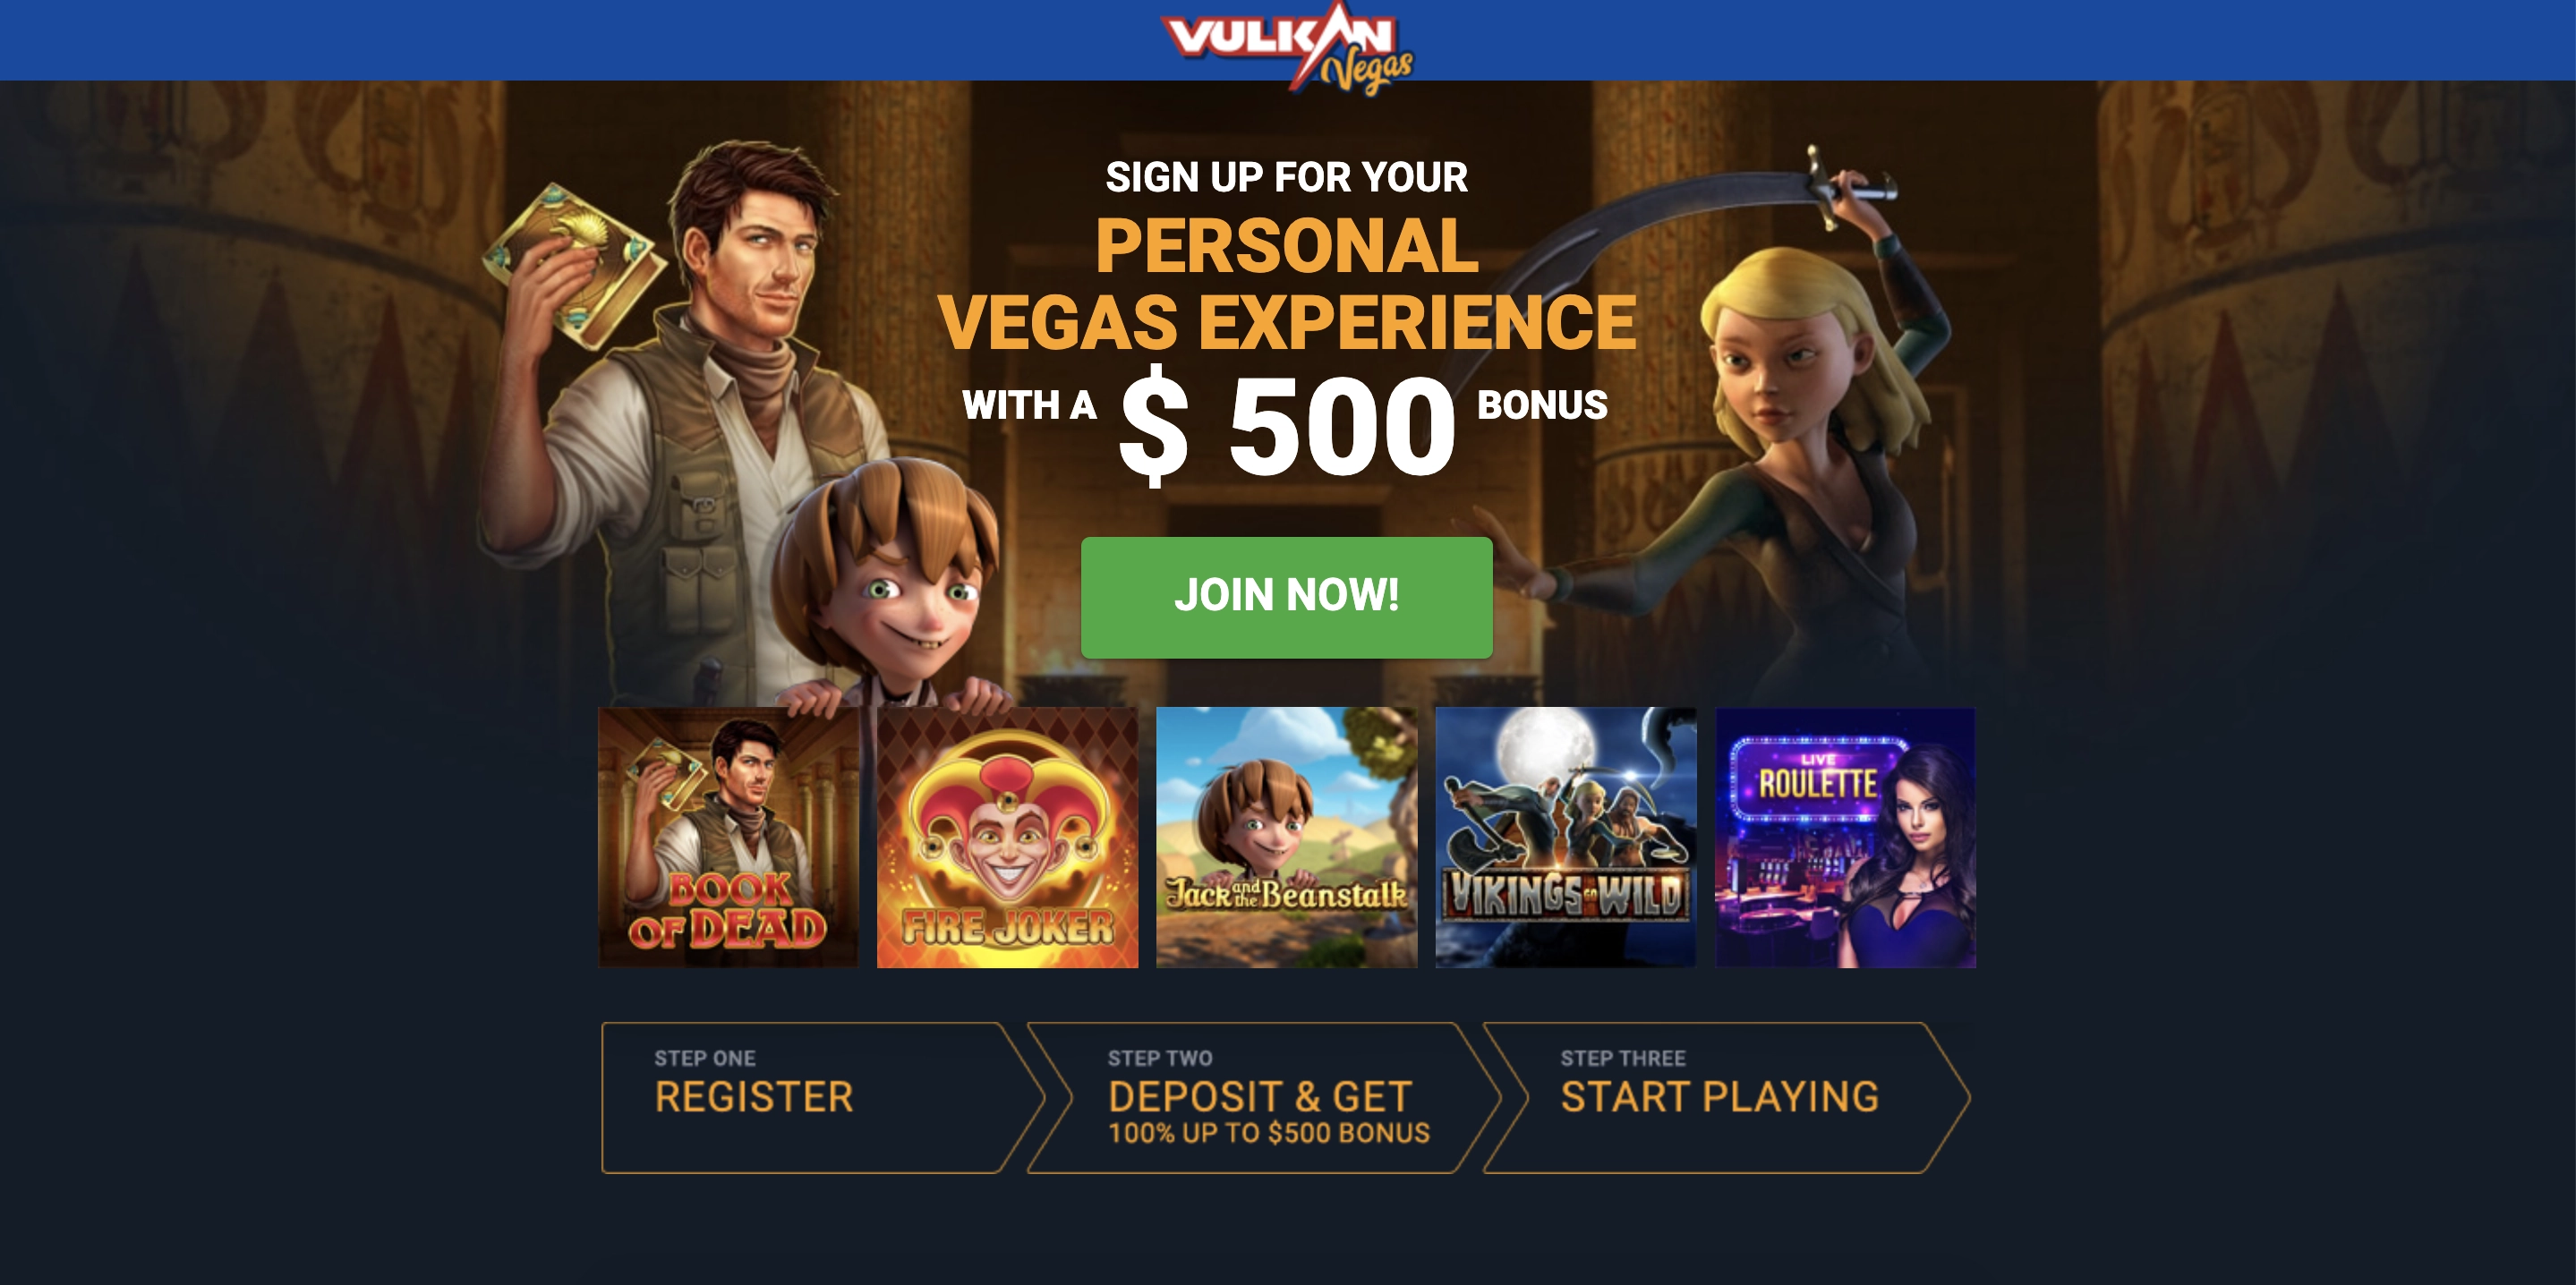The height and width of the screenshot is (1285, 2576).
Task: Open the Book of Dead game thumbnail
Action: [728, 837]
